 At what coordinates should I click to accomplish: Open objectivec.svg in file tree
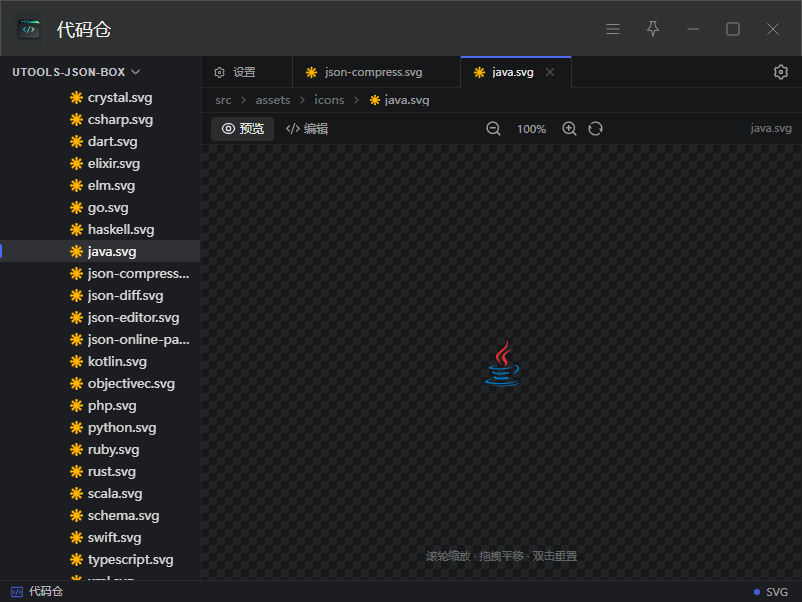(x=100, y=384)
